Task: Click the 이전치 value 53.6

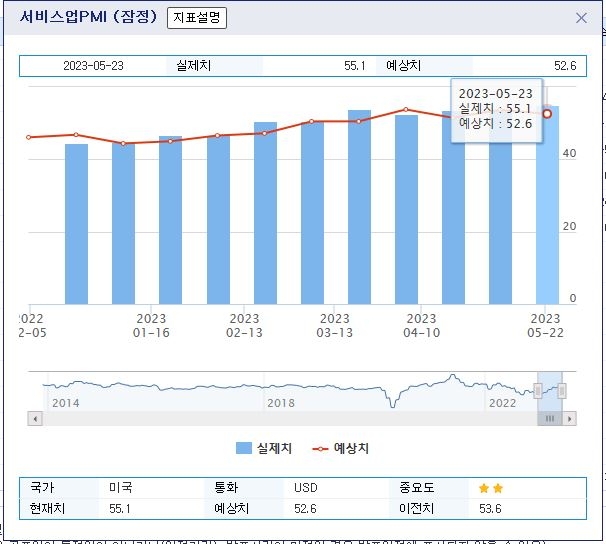Action: (x=490, y=508)
